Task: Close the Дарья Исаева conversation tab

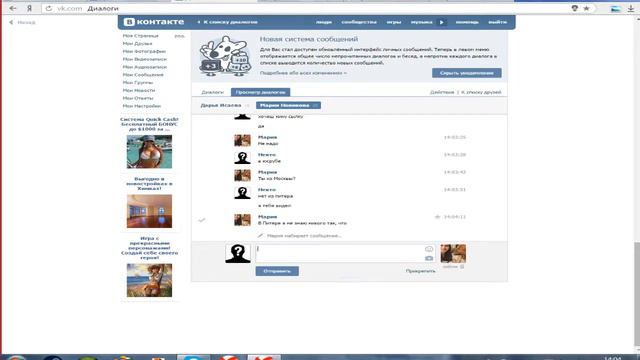Action: click(247, 106)
